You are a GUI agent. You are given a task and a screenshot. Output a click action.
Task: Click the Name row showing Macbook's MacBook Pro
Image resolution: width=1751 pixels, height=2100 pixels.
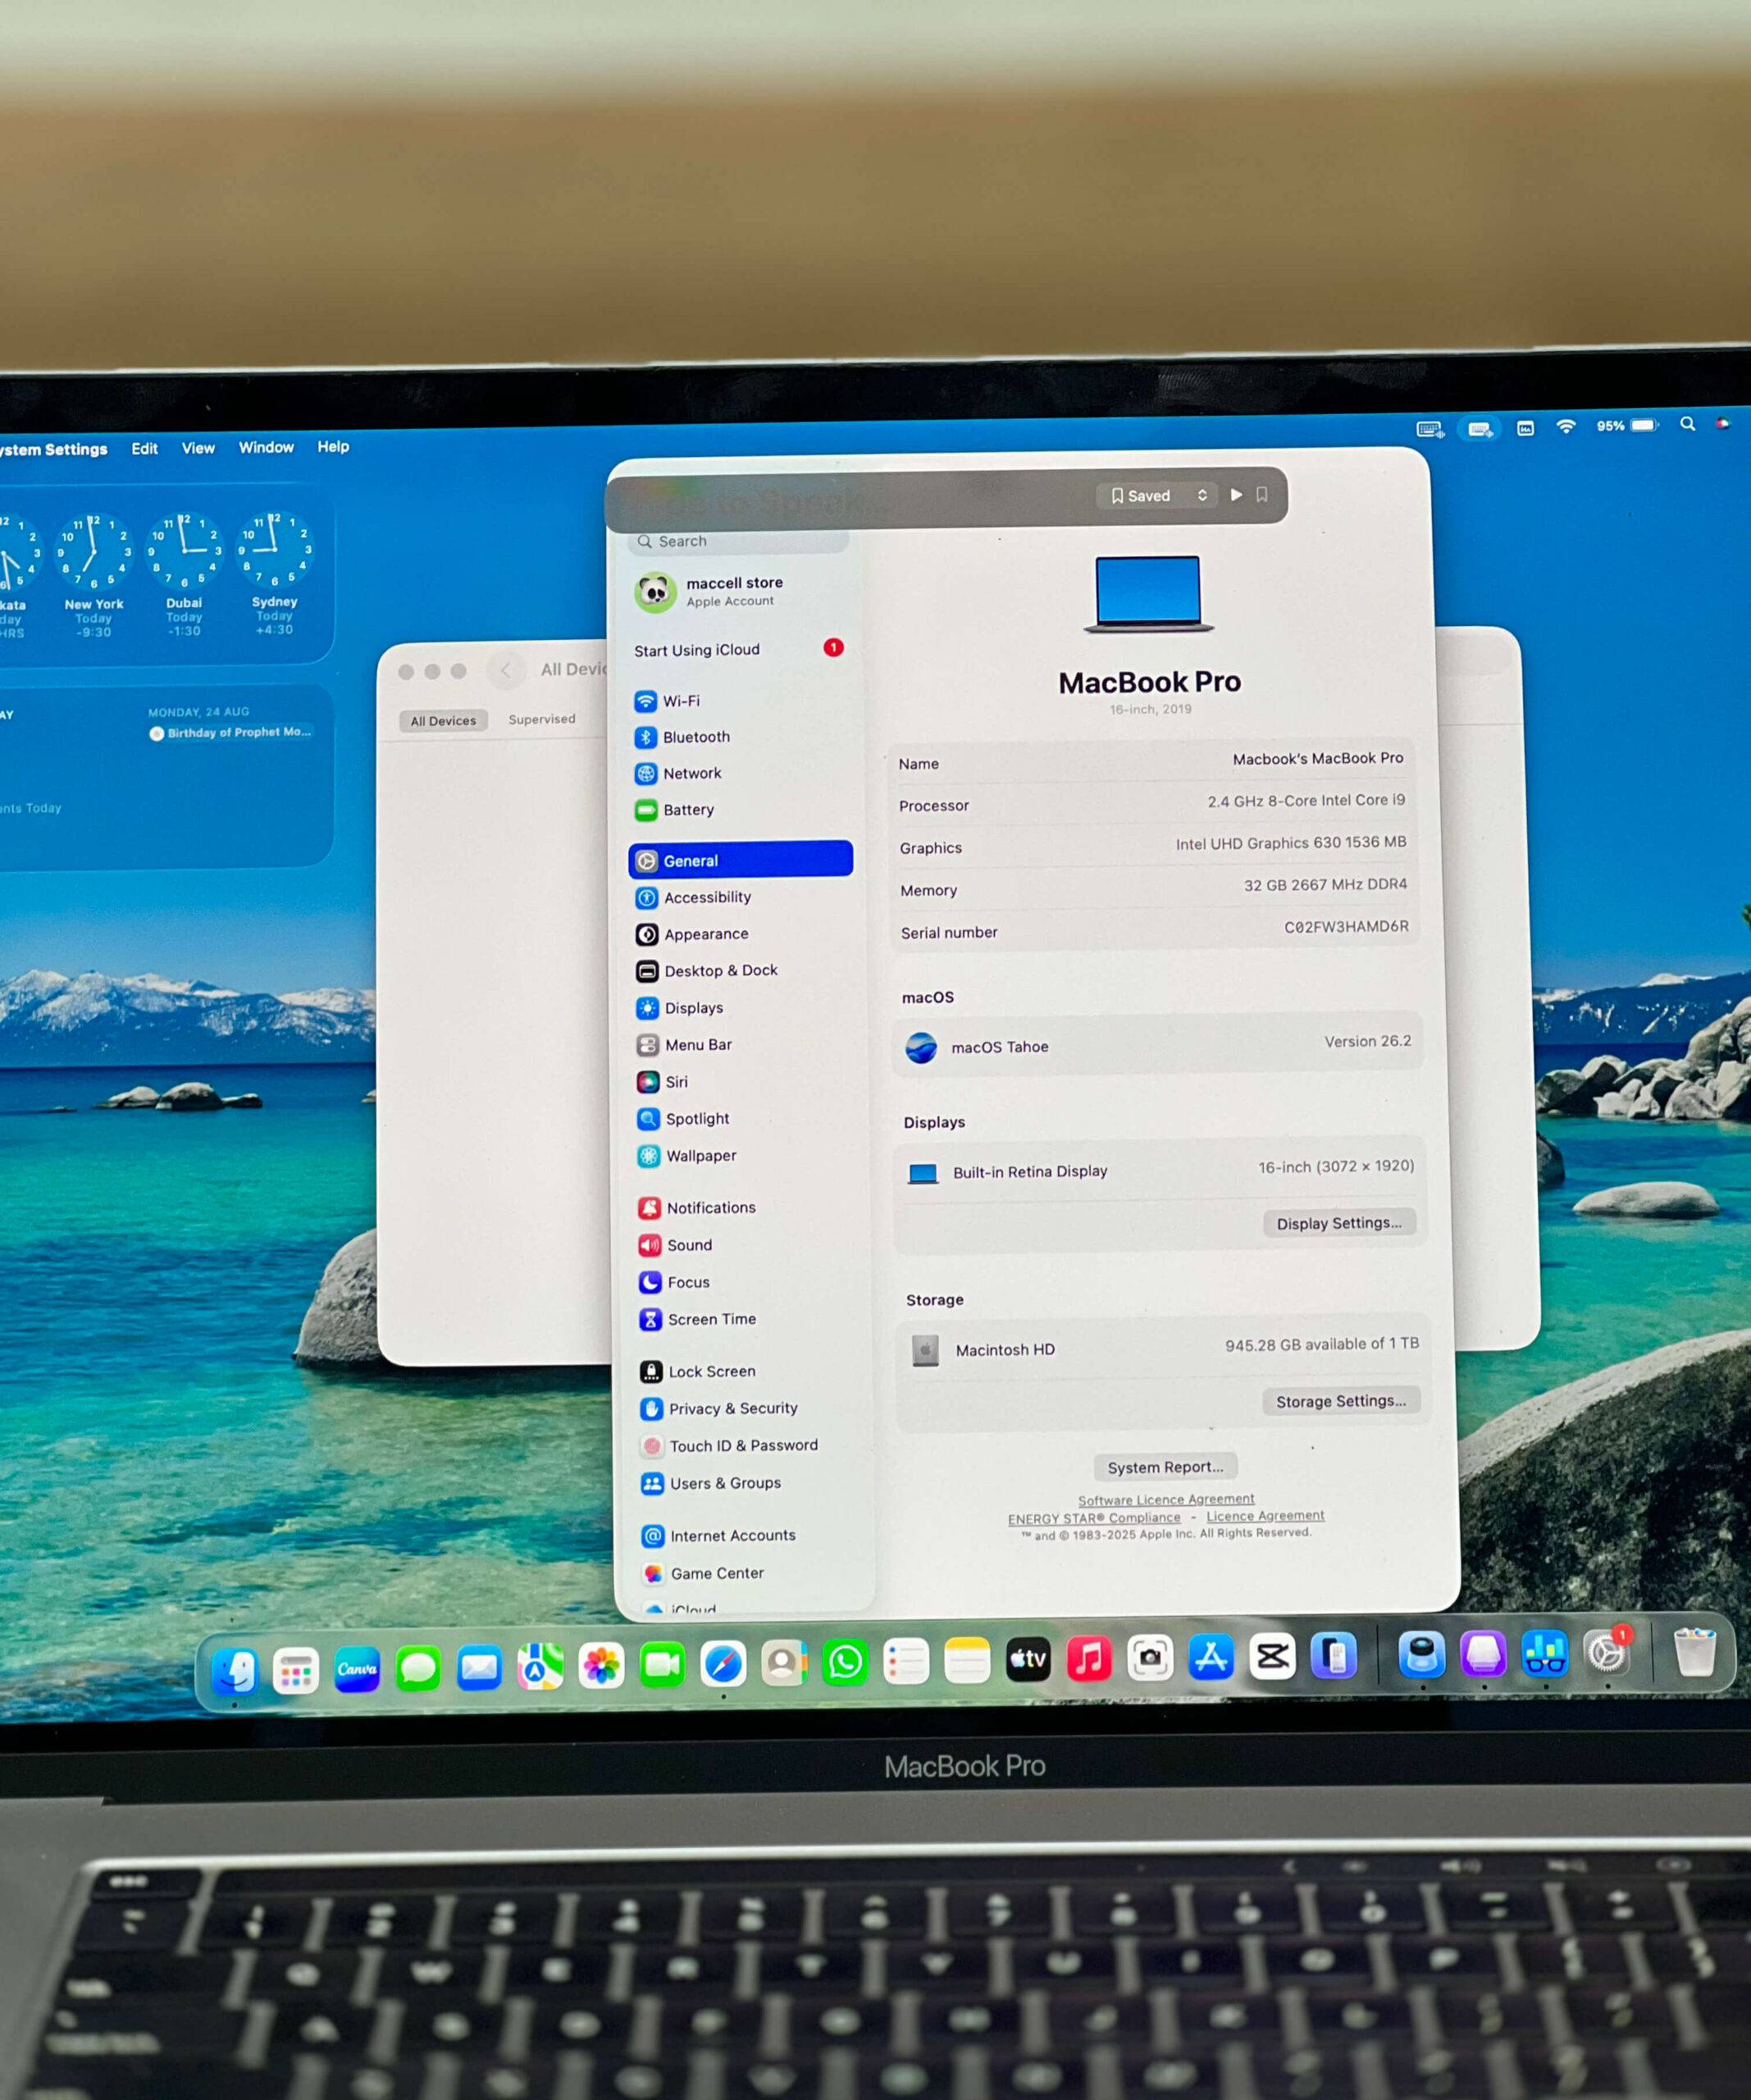pos(1151,761)
